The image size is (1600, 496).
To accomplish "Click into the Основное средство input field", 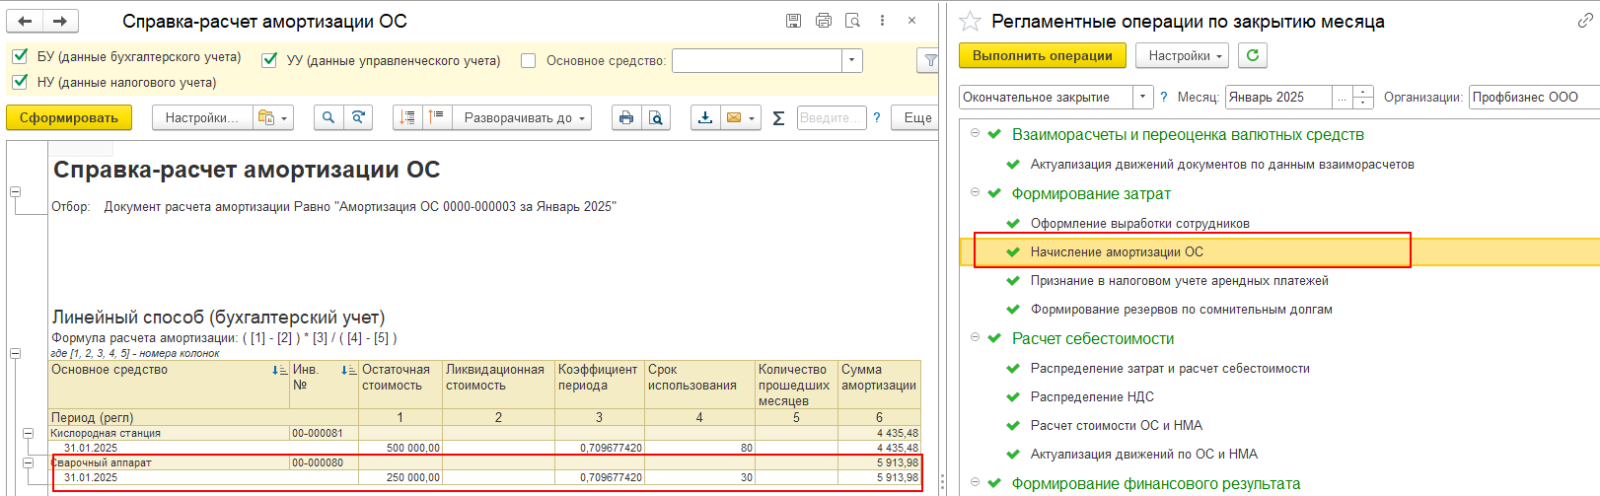I will [x=757, y=61].
